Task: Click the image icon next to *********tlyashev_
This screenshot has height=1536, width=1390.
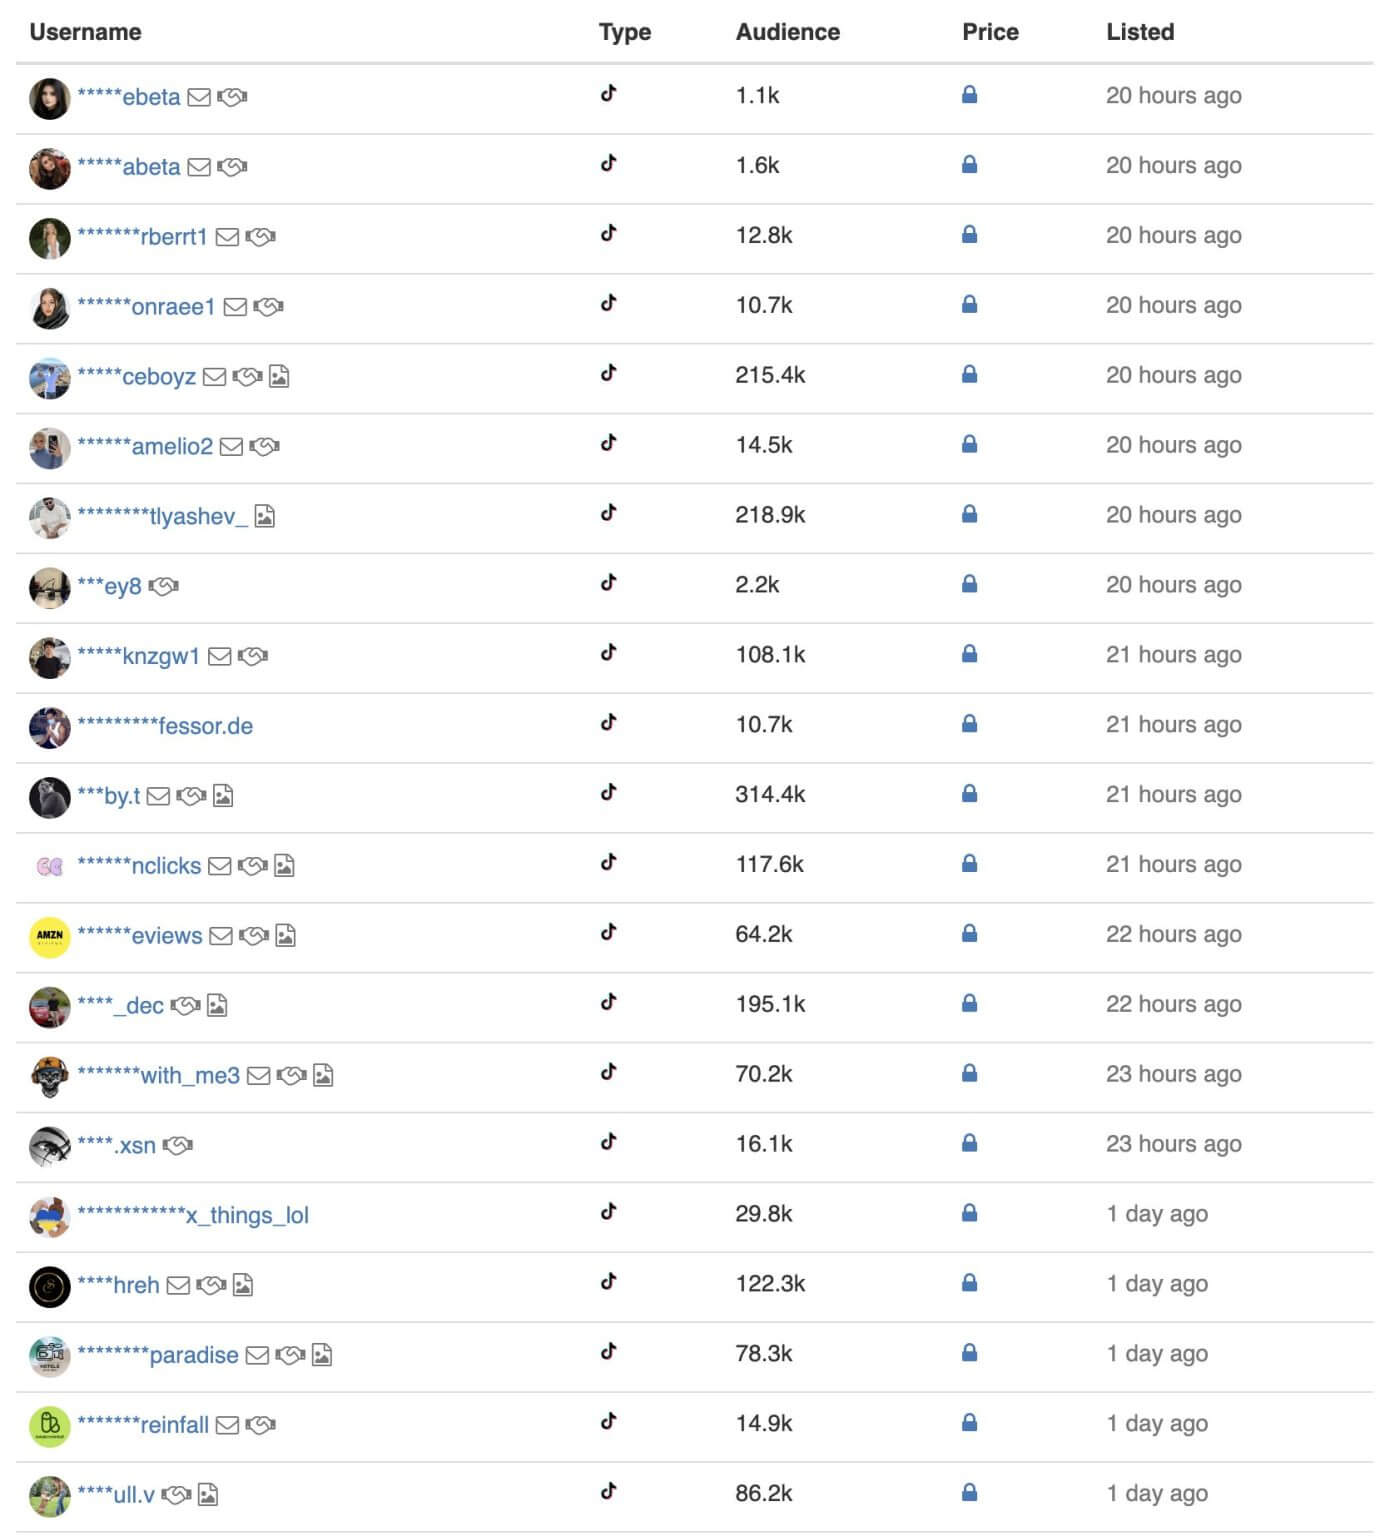Action: [x=264, y=517]
